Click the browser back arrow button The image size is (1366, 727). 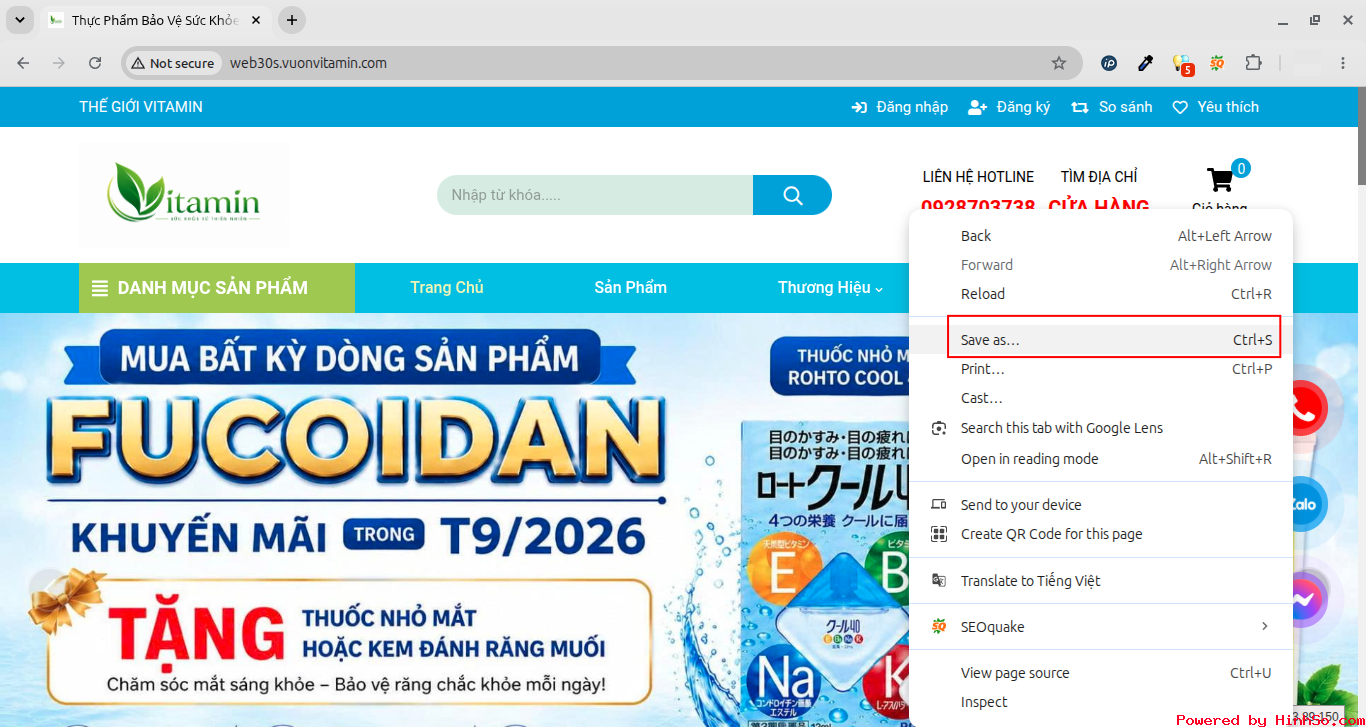click(23, 63)
